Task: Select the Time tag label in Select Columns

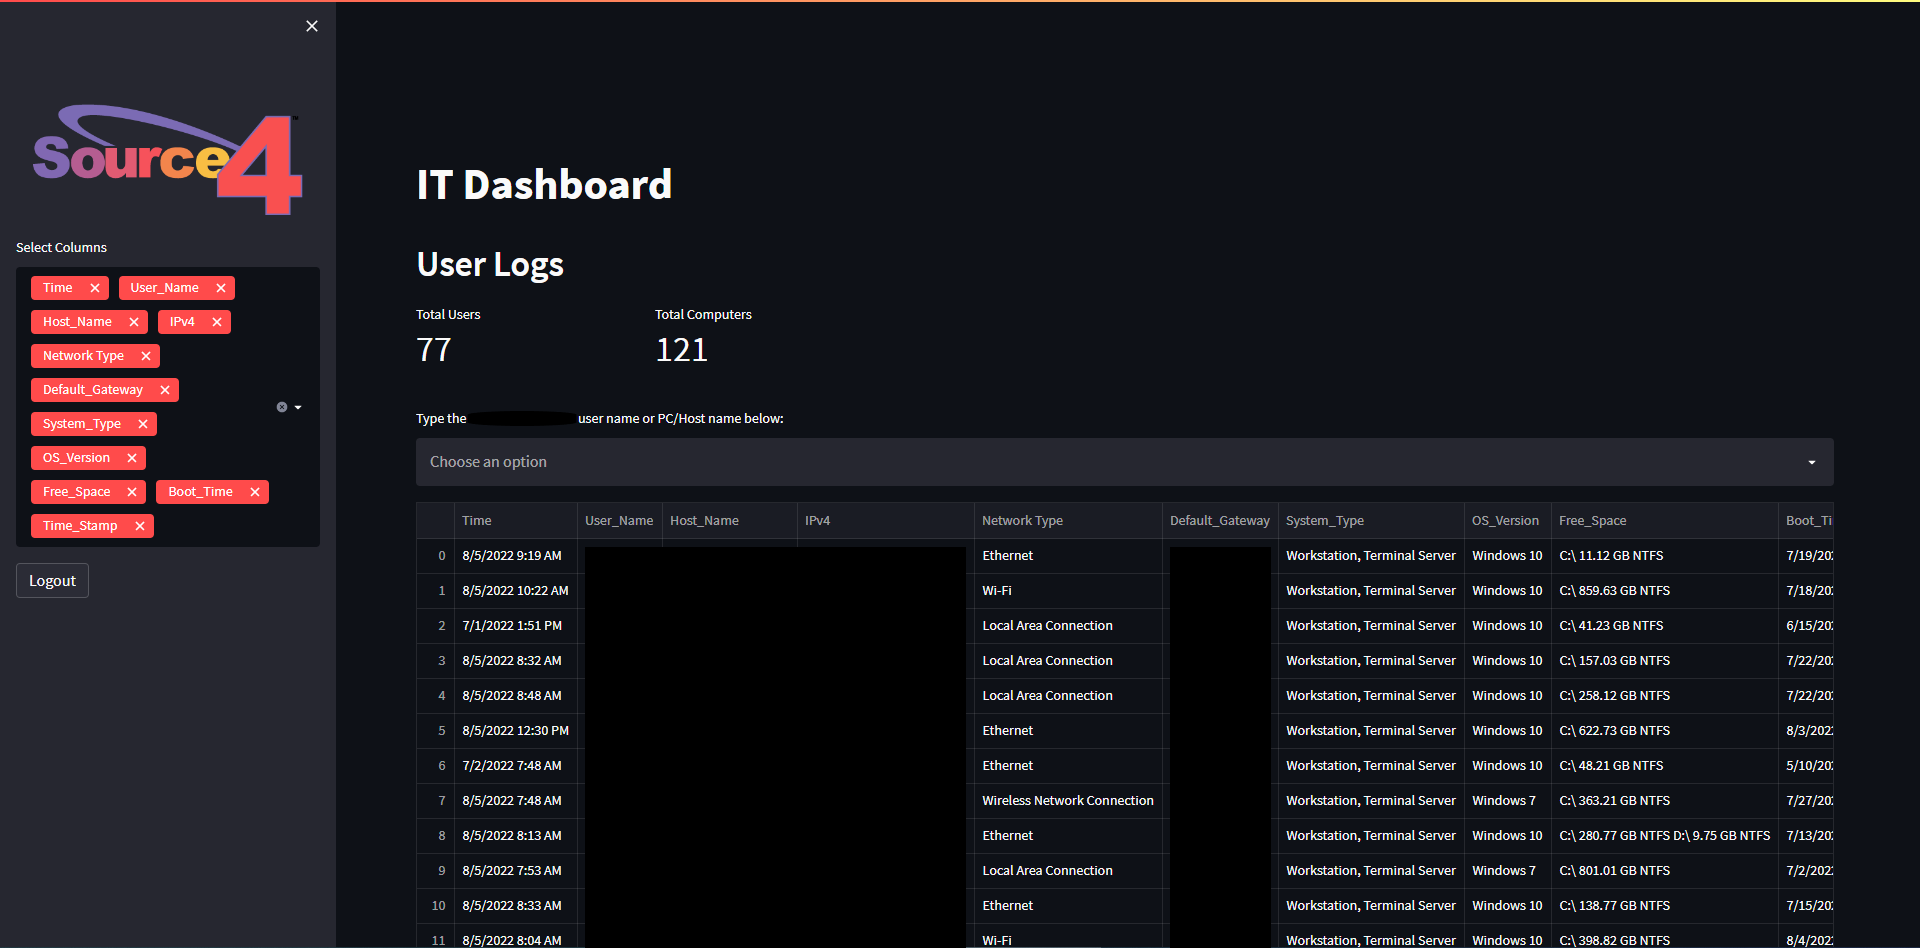Action: [x=58, y=288]
